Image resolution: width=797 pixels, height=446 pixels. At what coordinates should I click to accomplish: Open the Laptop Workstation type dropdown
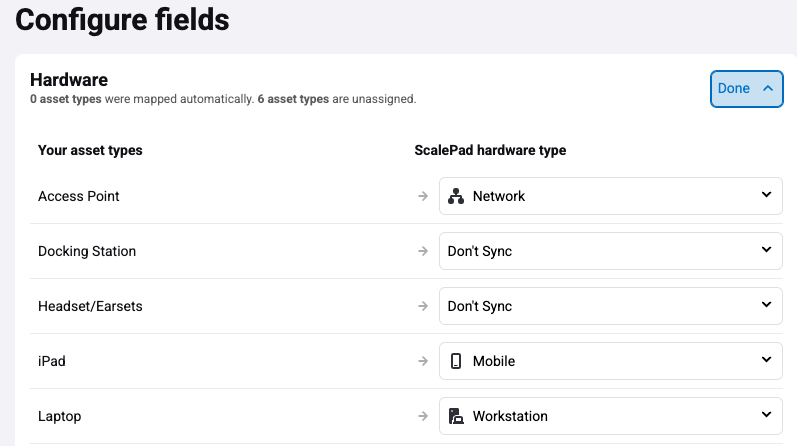coord(610,416)
